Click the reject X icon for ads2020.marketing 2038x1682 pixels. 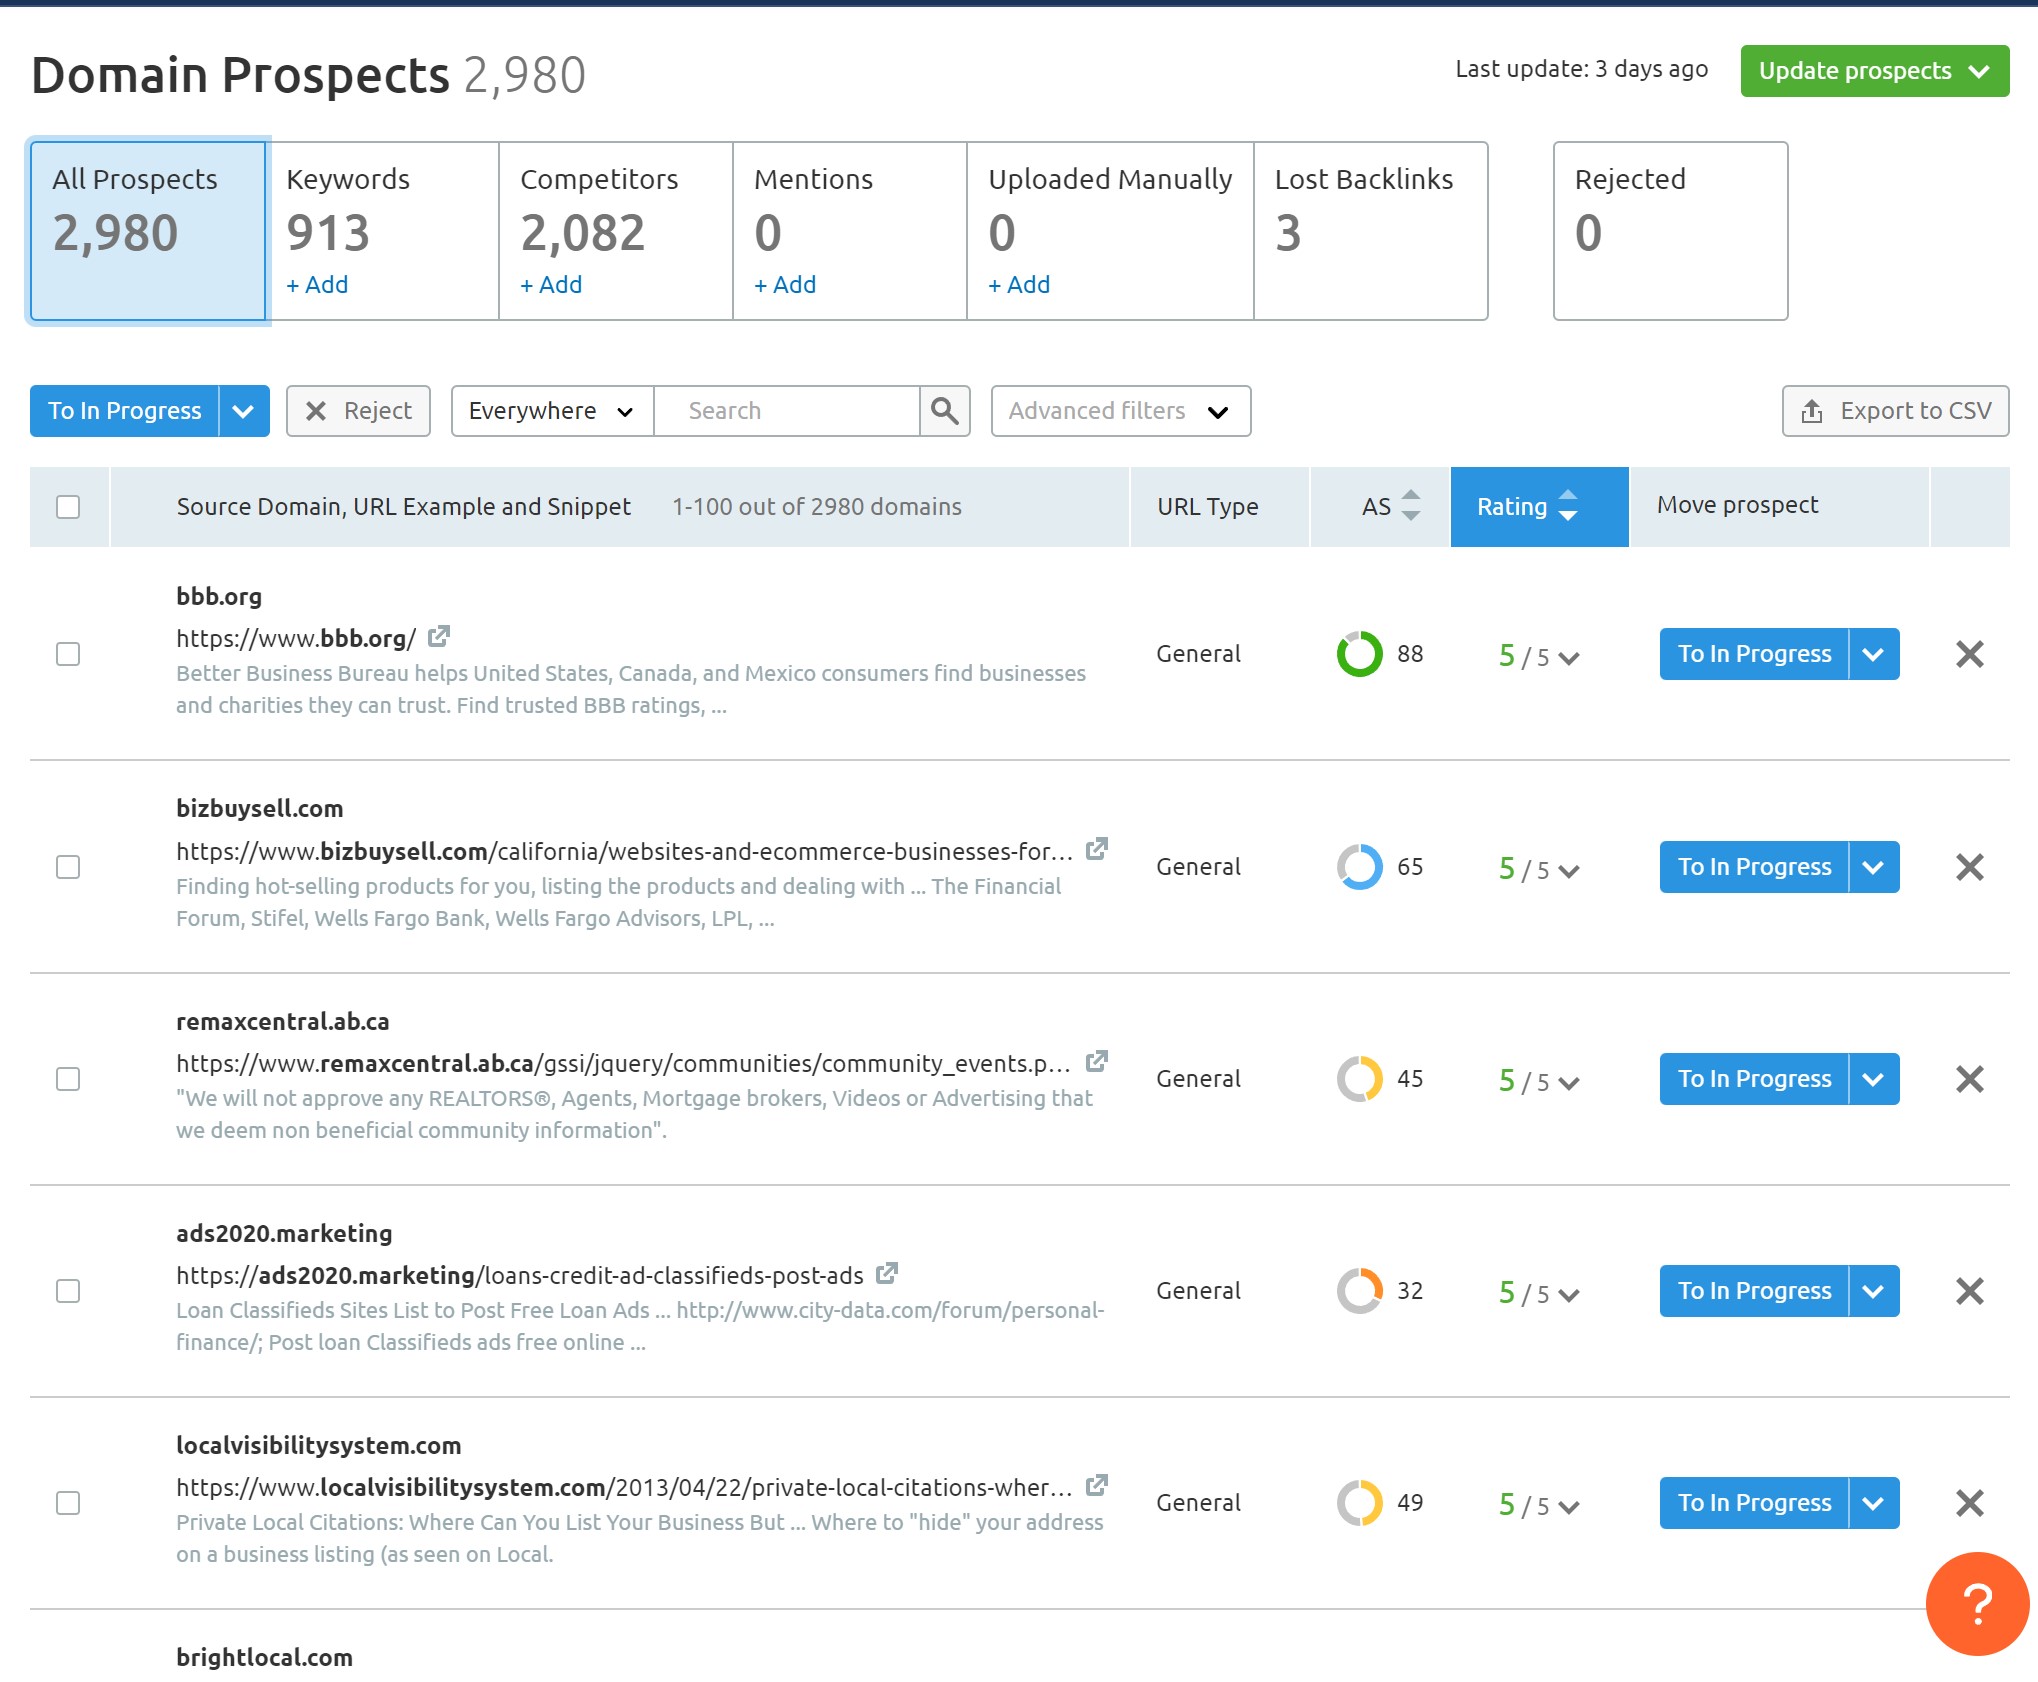(1969, 1291)
